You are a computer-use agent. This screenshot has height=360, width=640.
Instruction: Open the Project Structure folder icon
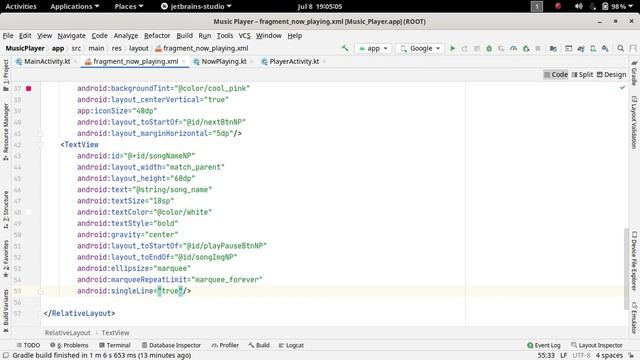coord(553,48)
